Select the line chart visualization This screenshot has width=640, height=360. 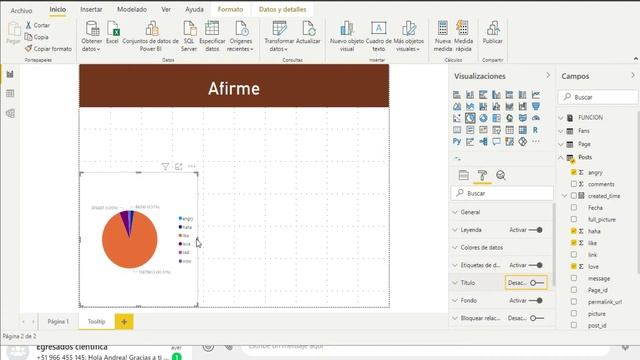tap(536, 95)
